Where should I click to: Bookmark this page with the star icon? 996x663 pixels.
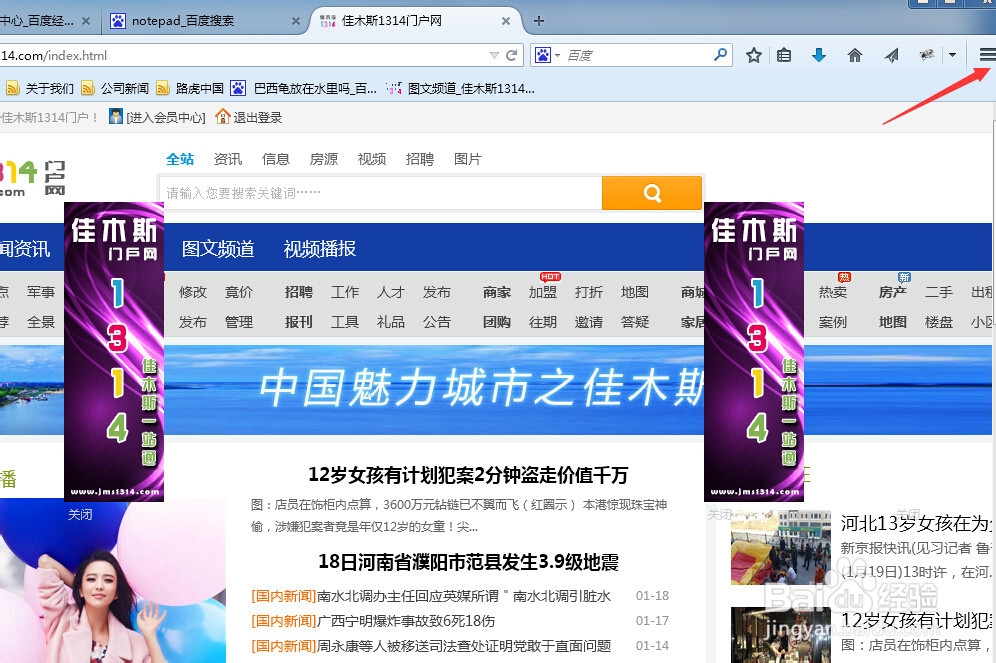(754, 55)
